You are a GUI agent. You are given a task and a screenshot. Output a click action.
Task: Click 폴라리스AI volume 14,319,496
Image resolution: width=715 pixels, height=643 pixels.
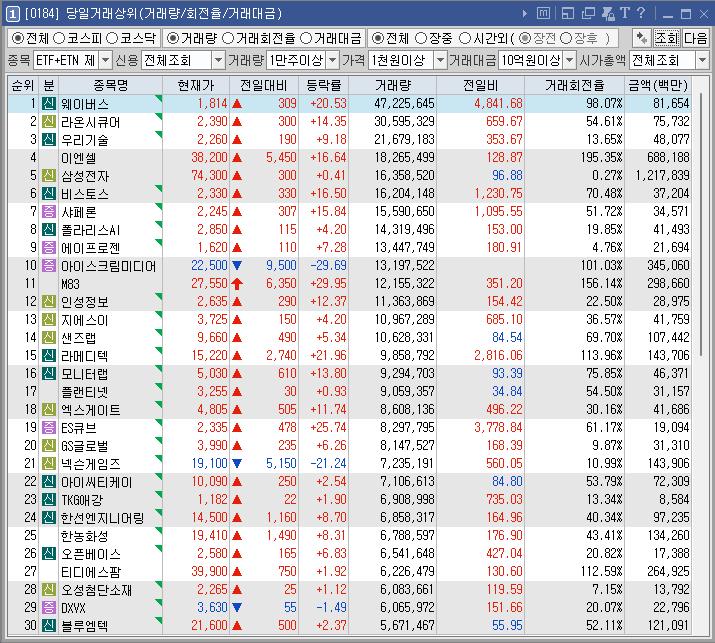pyautogui.click(x=404, y=229)
